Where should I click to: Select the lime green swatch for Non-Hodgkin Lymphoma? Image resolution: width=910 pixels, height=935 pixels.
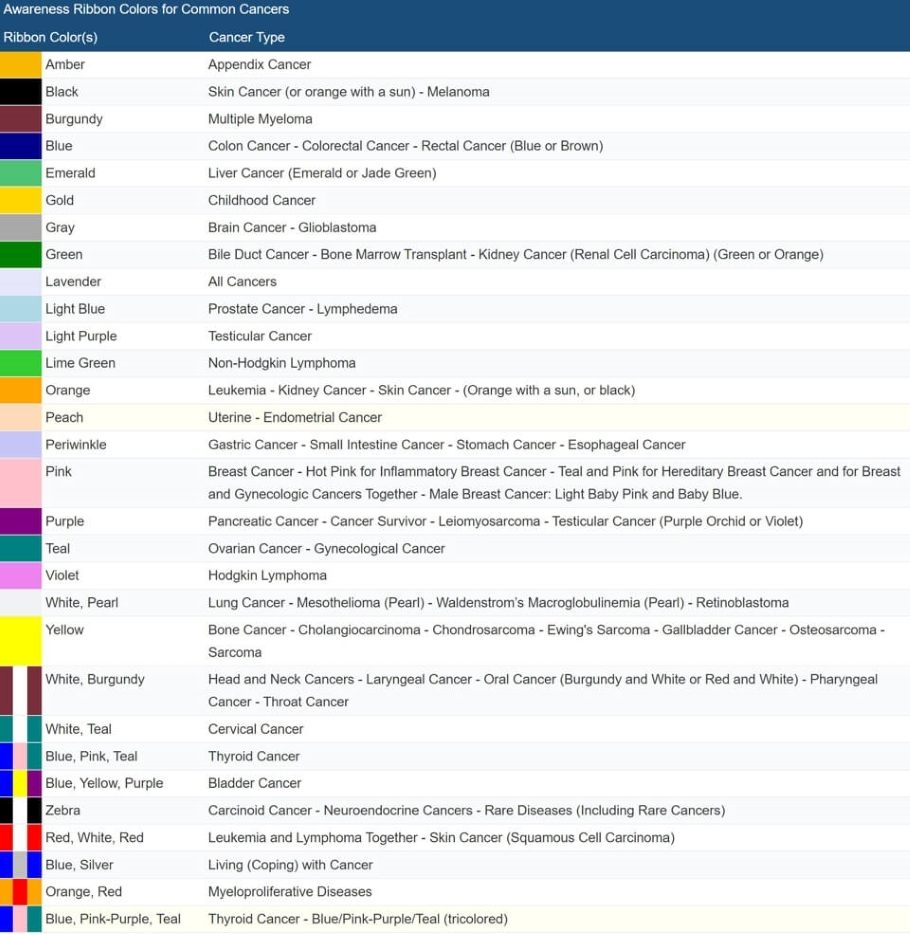point(22,363)
